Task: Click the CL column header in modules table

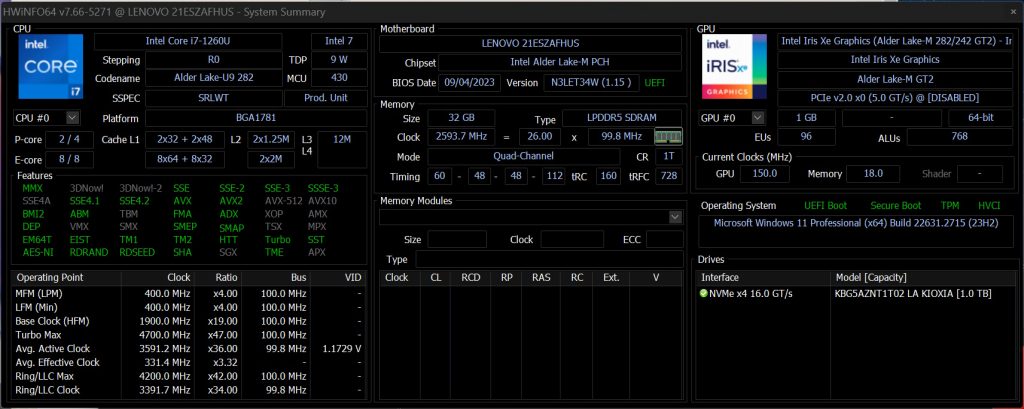Action: click(x=435, y=278)
